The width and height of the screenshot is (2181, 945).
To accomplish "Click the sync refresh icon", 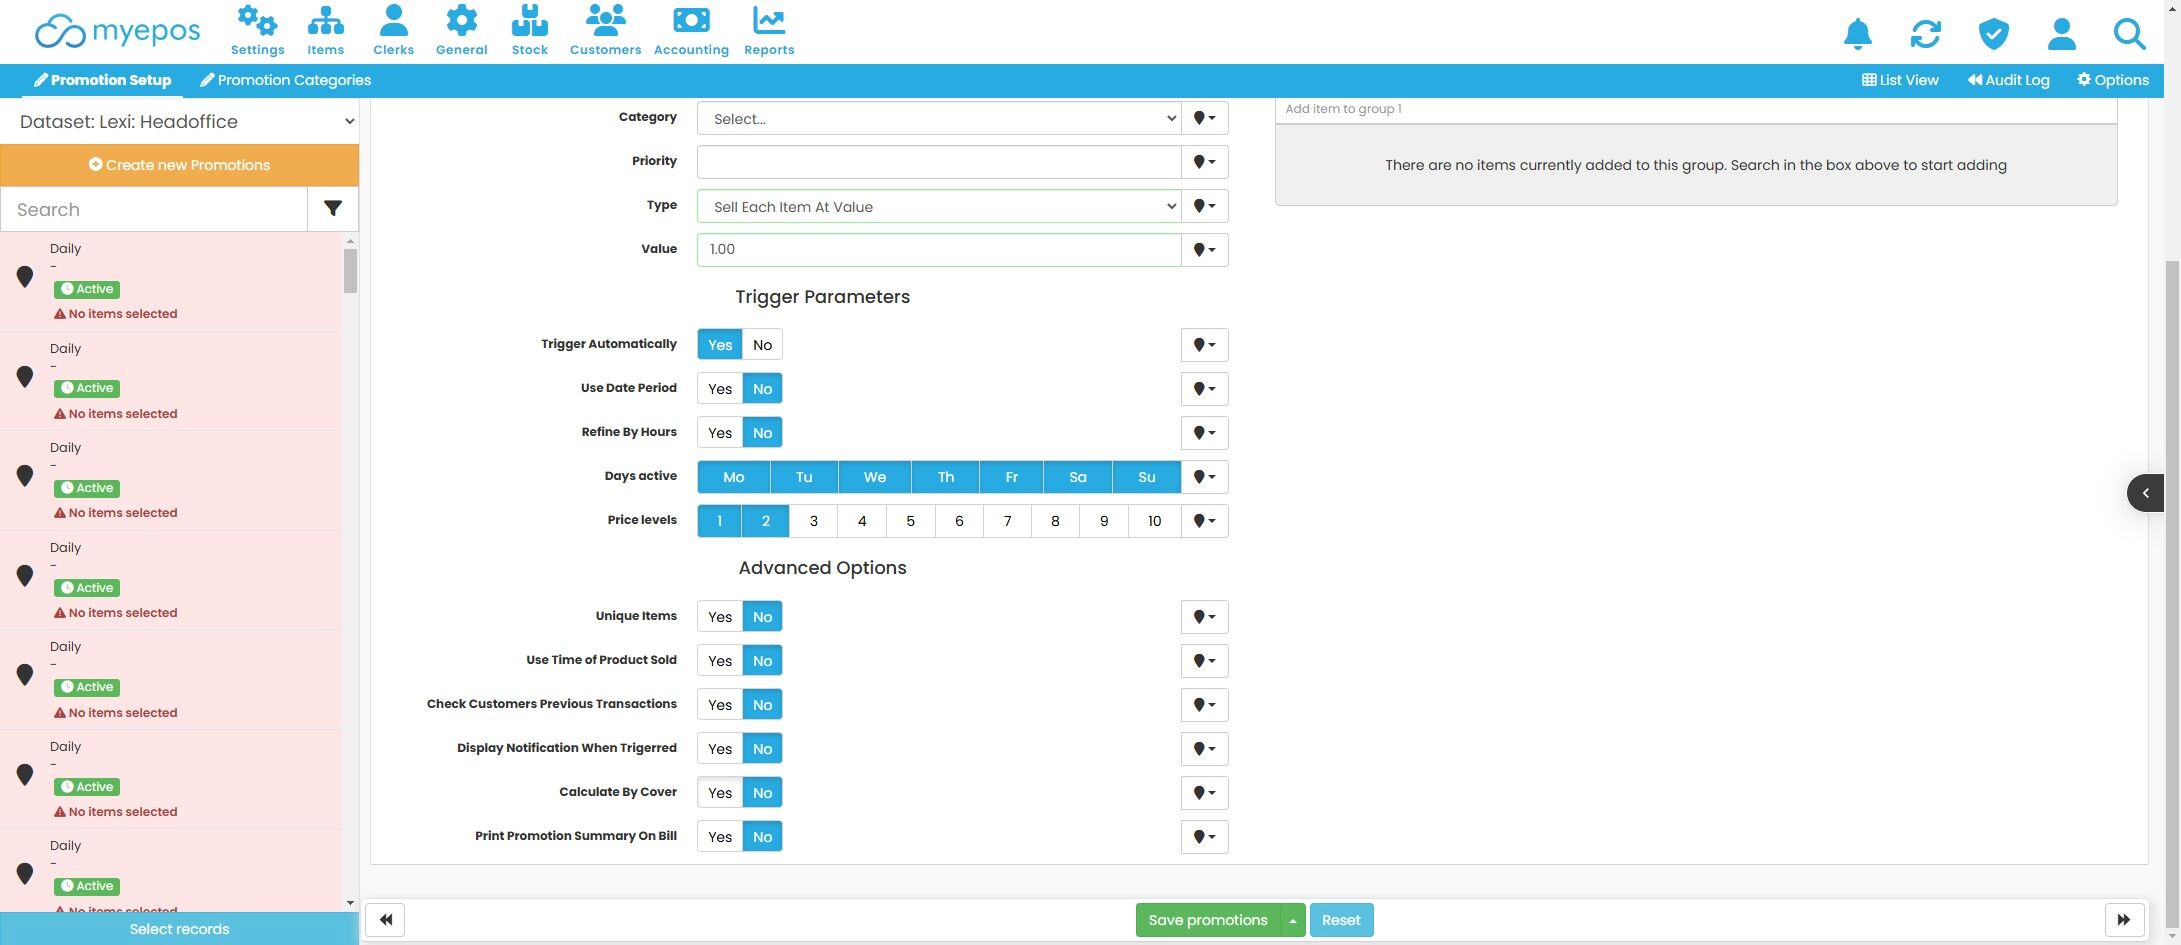I will pos(1925,34).
